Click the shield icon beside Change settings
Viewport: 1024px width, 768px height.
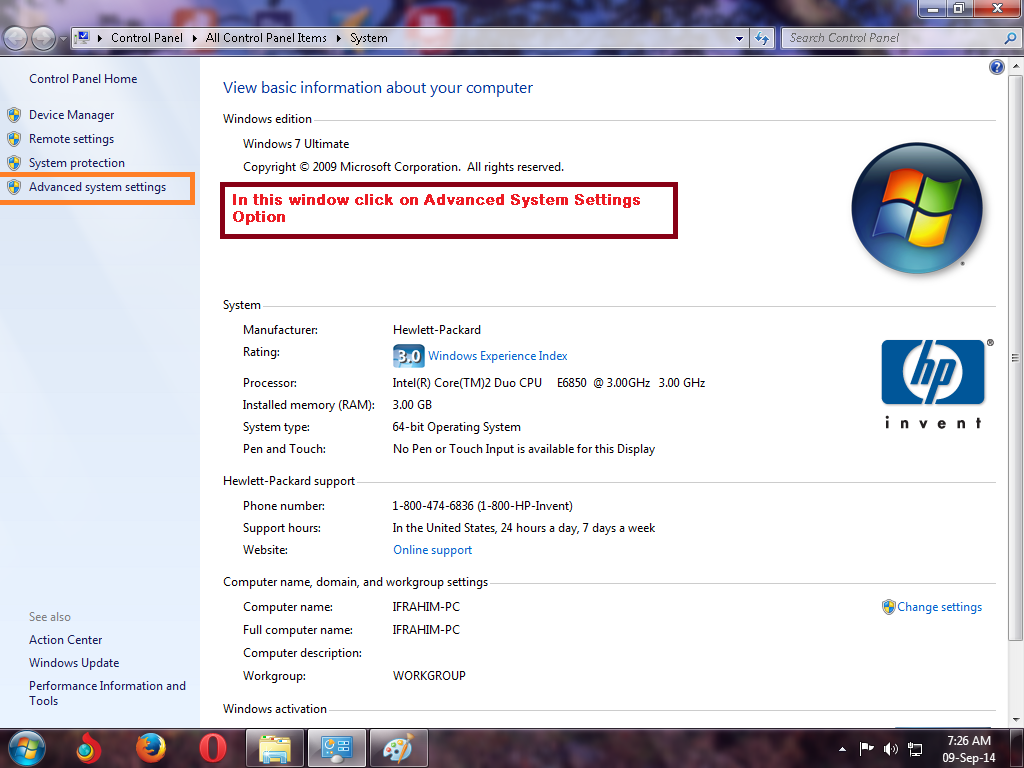point(888,607)
